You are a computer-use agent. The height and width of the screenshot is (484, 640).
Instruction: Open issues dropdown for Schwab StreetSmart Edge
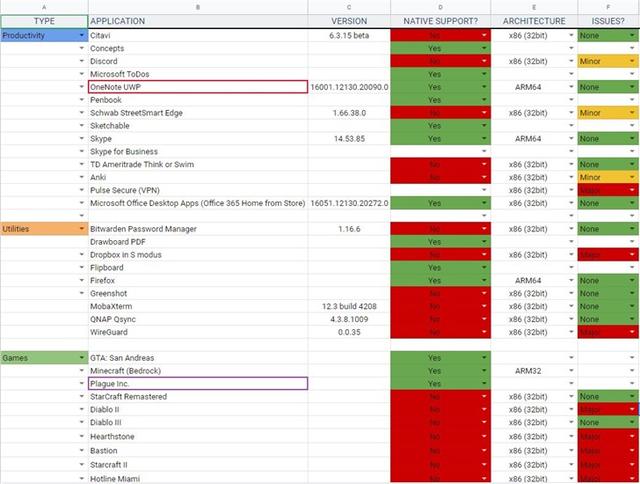[x=632, y=113]
